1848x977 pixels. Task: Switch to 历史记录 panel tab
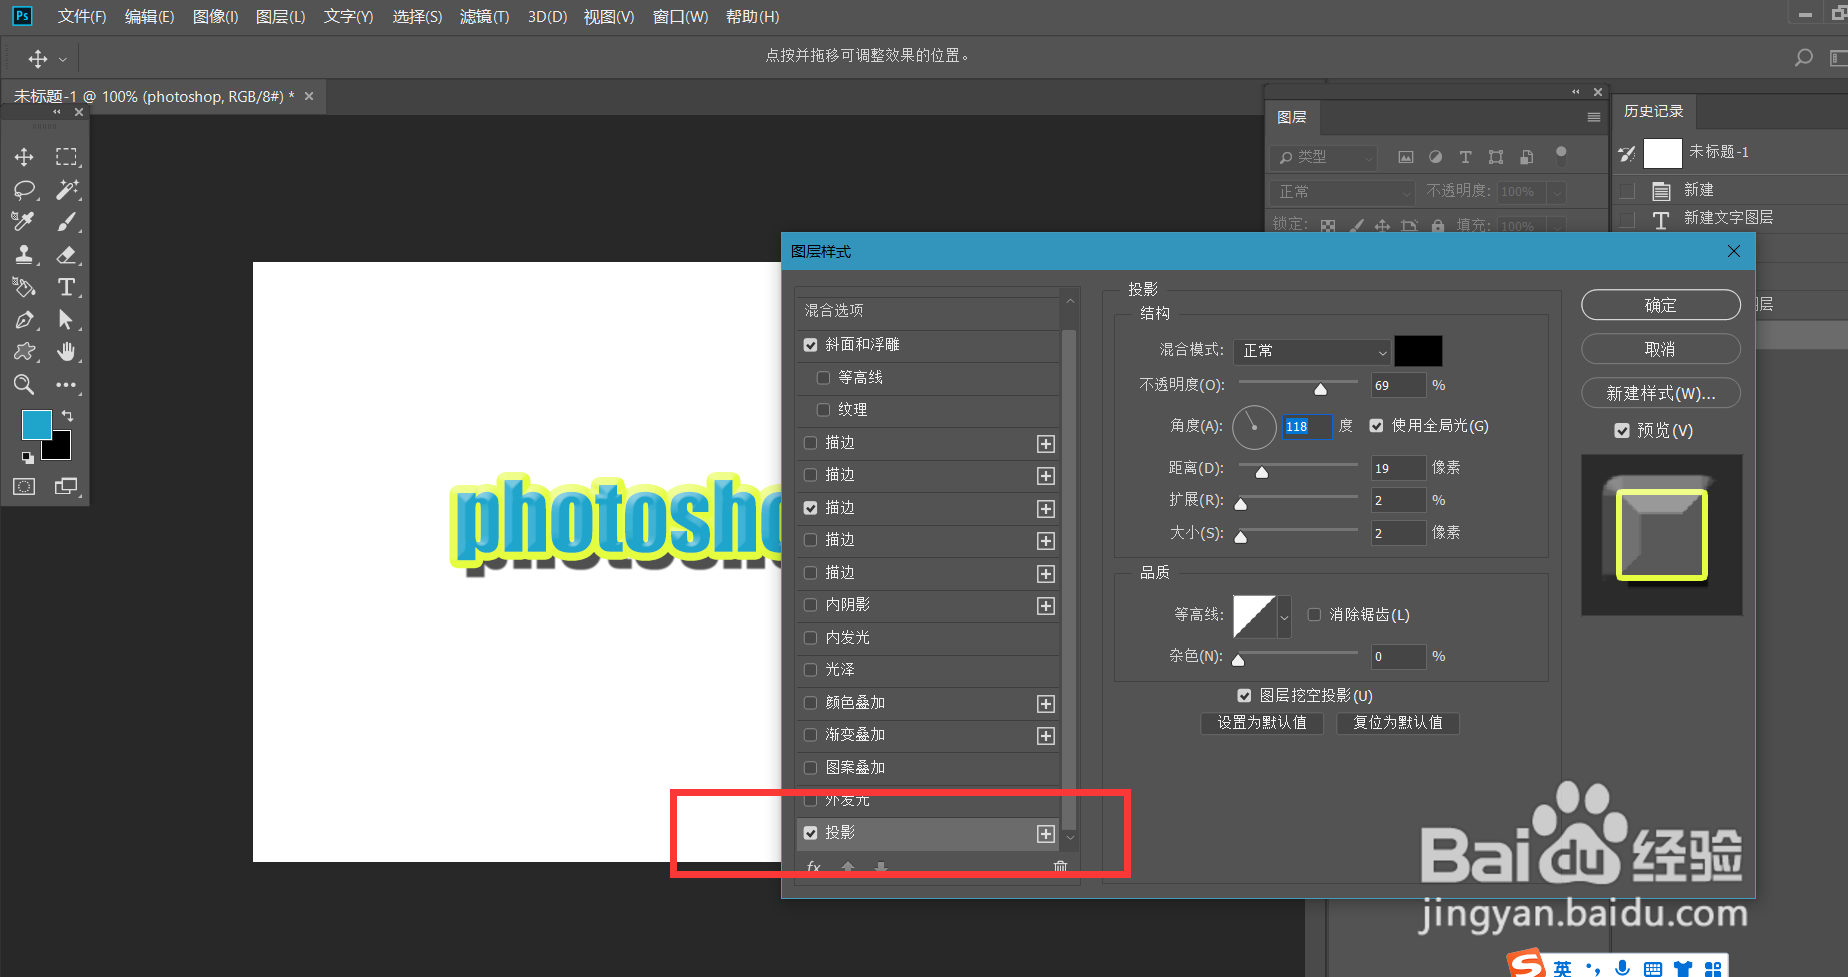click(1654, 111)
